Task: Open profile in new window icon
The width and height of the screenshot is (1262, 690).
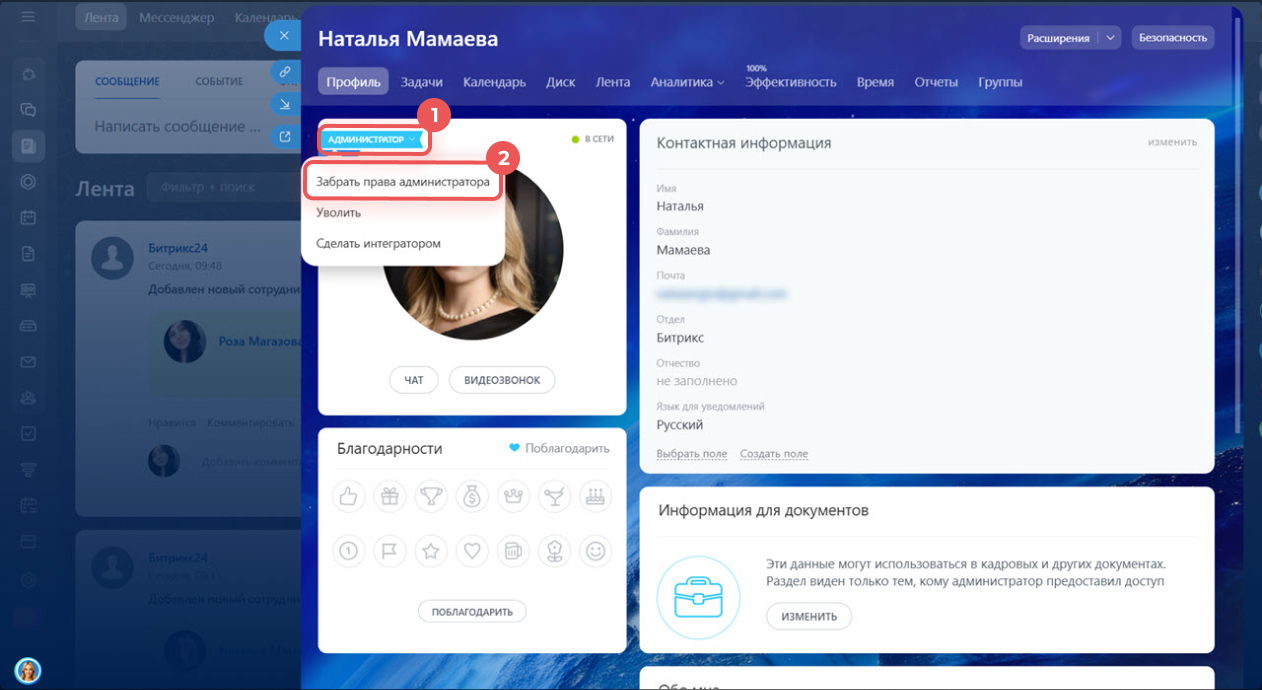Action: point(285,137)
